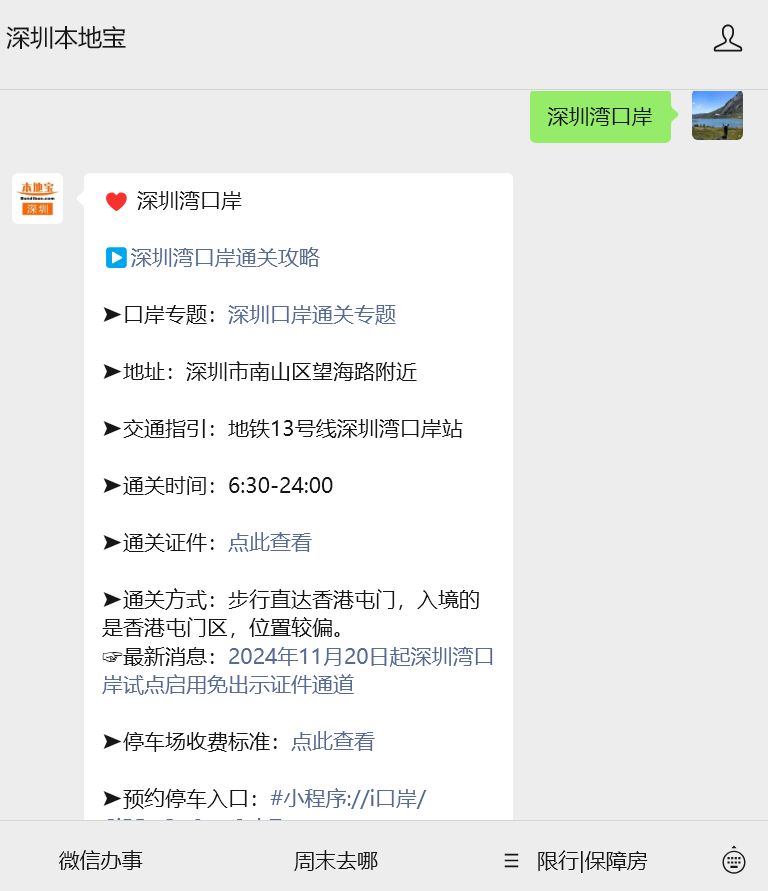
Task: Select the green 深圳湾口岸 sent message bubble
Action: [599, 117]
